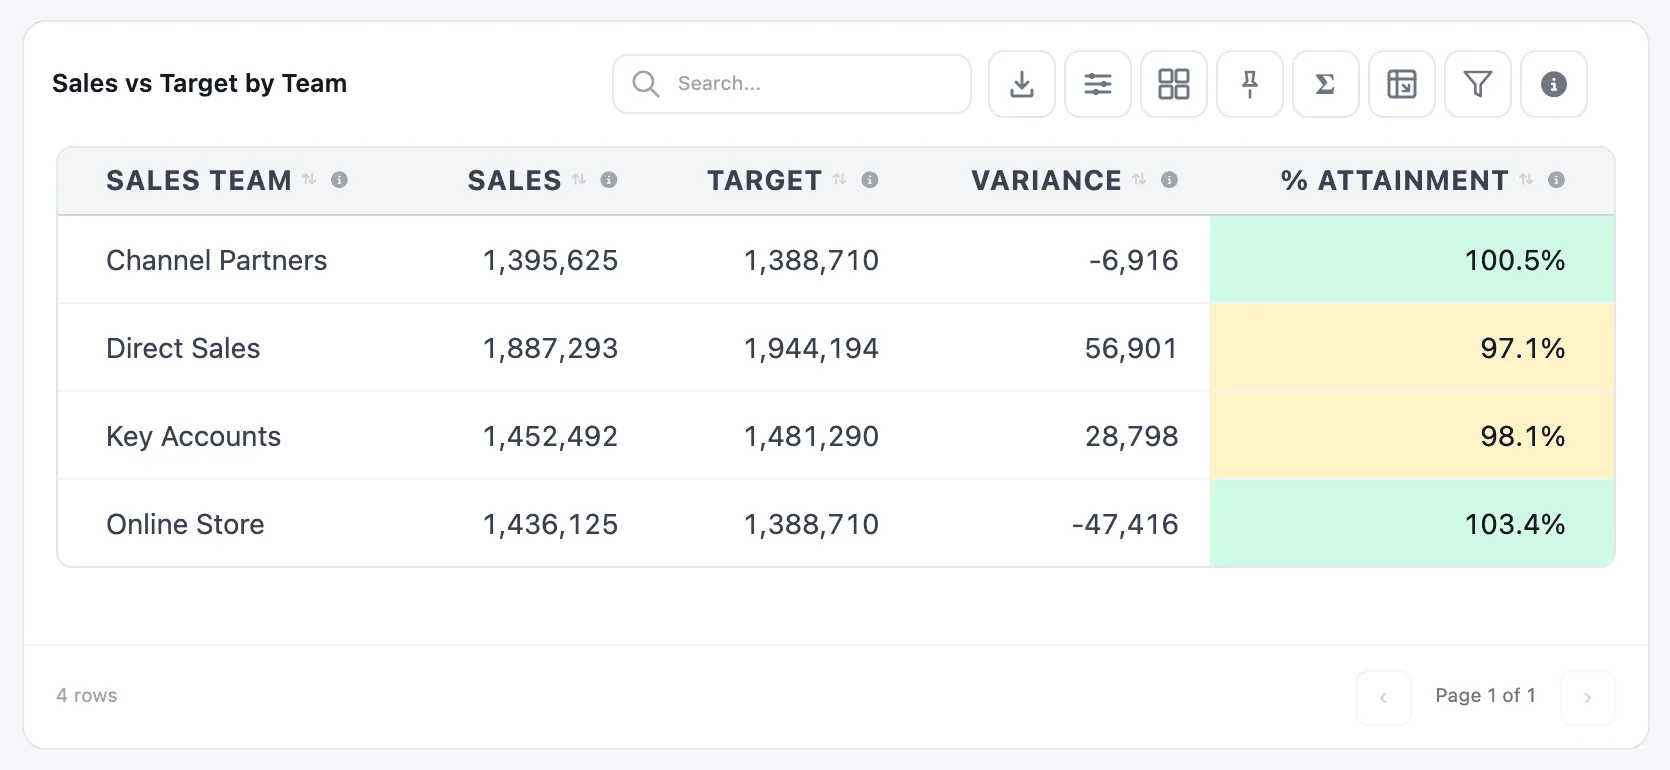
Task: Focus the Search input field
Action: 792,84
